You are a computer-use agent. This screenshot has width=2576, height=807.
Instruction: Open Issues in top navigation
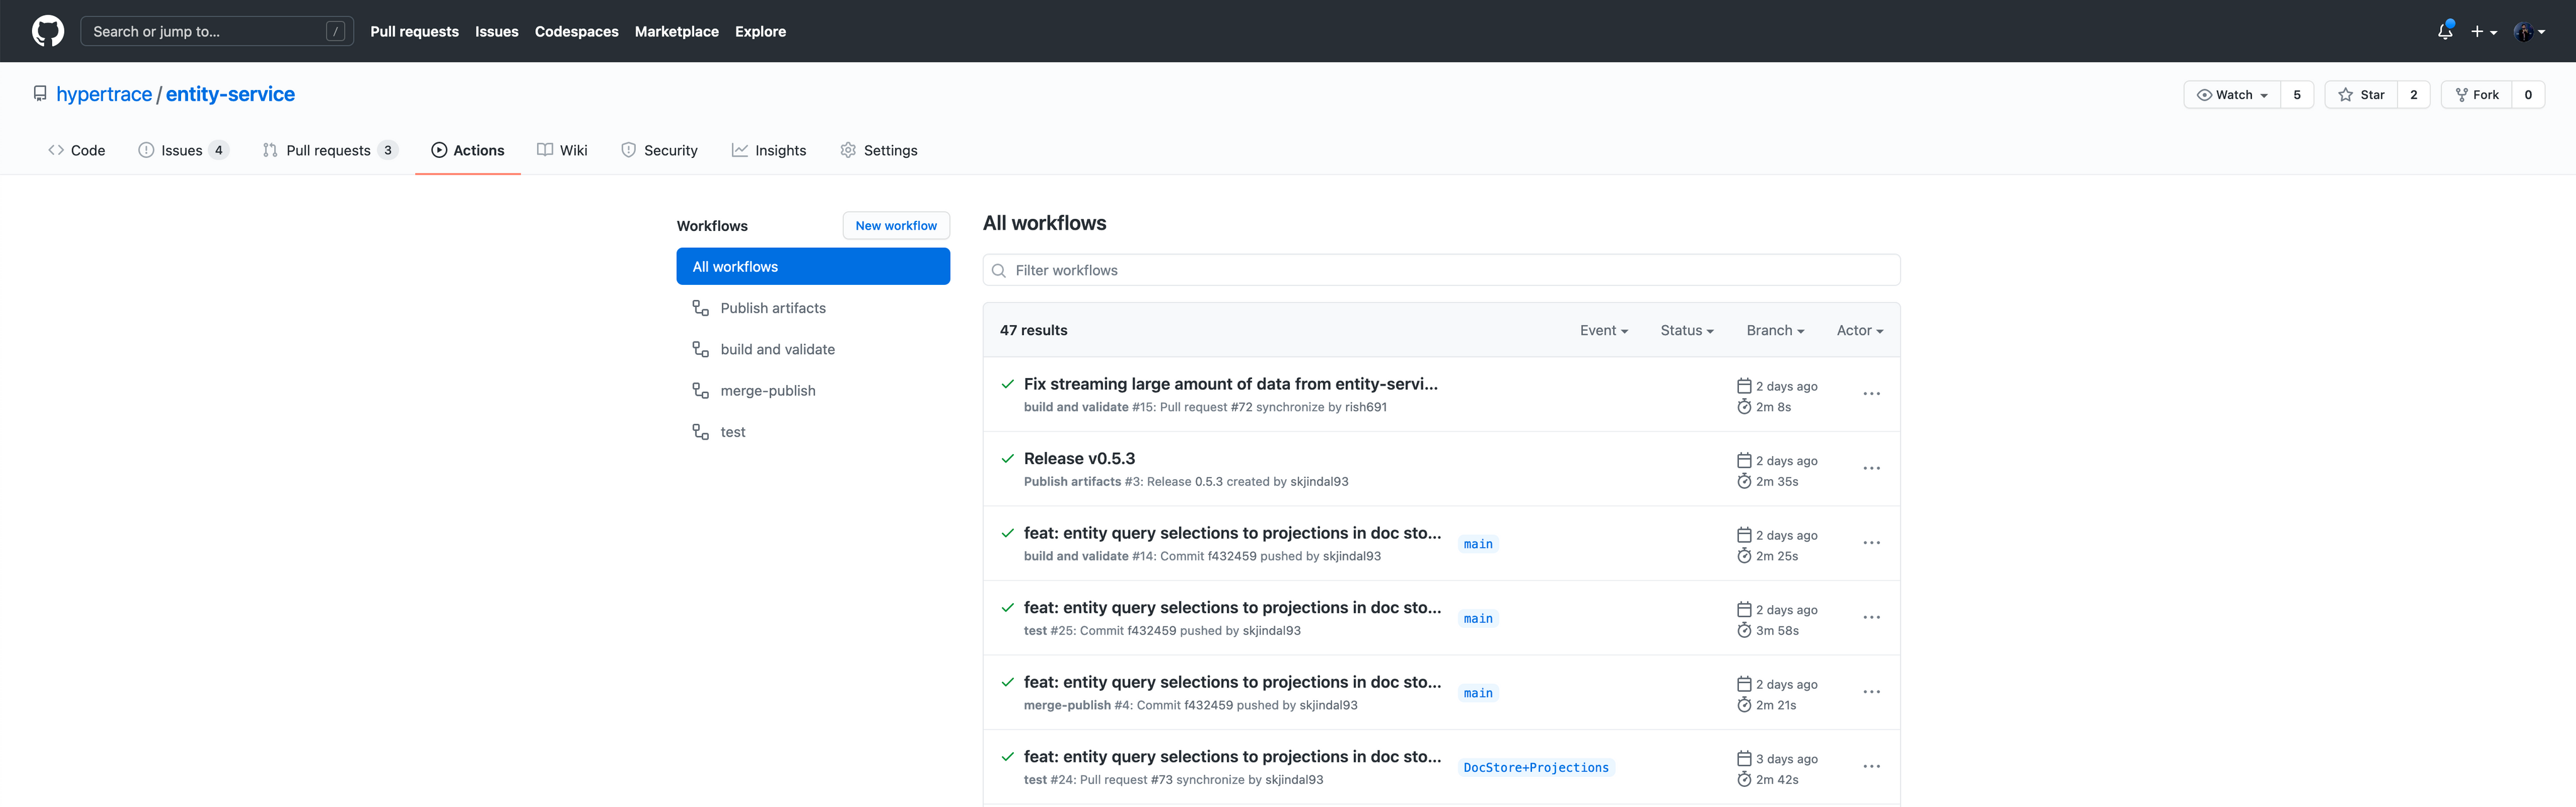(497, 31)
